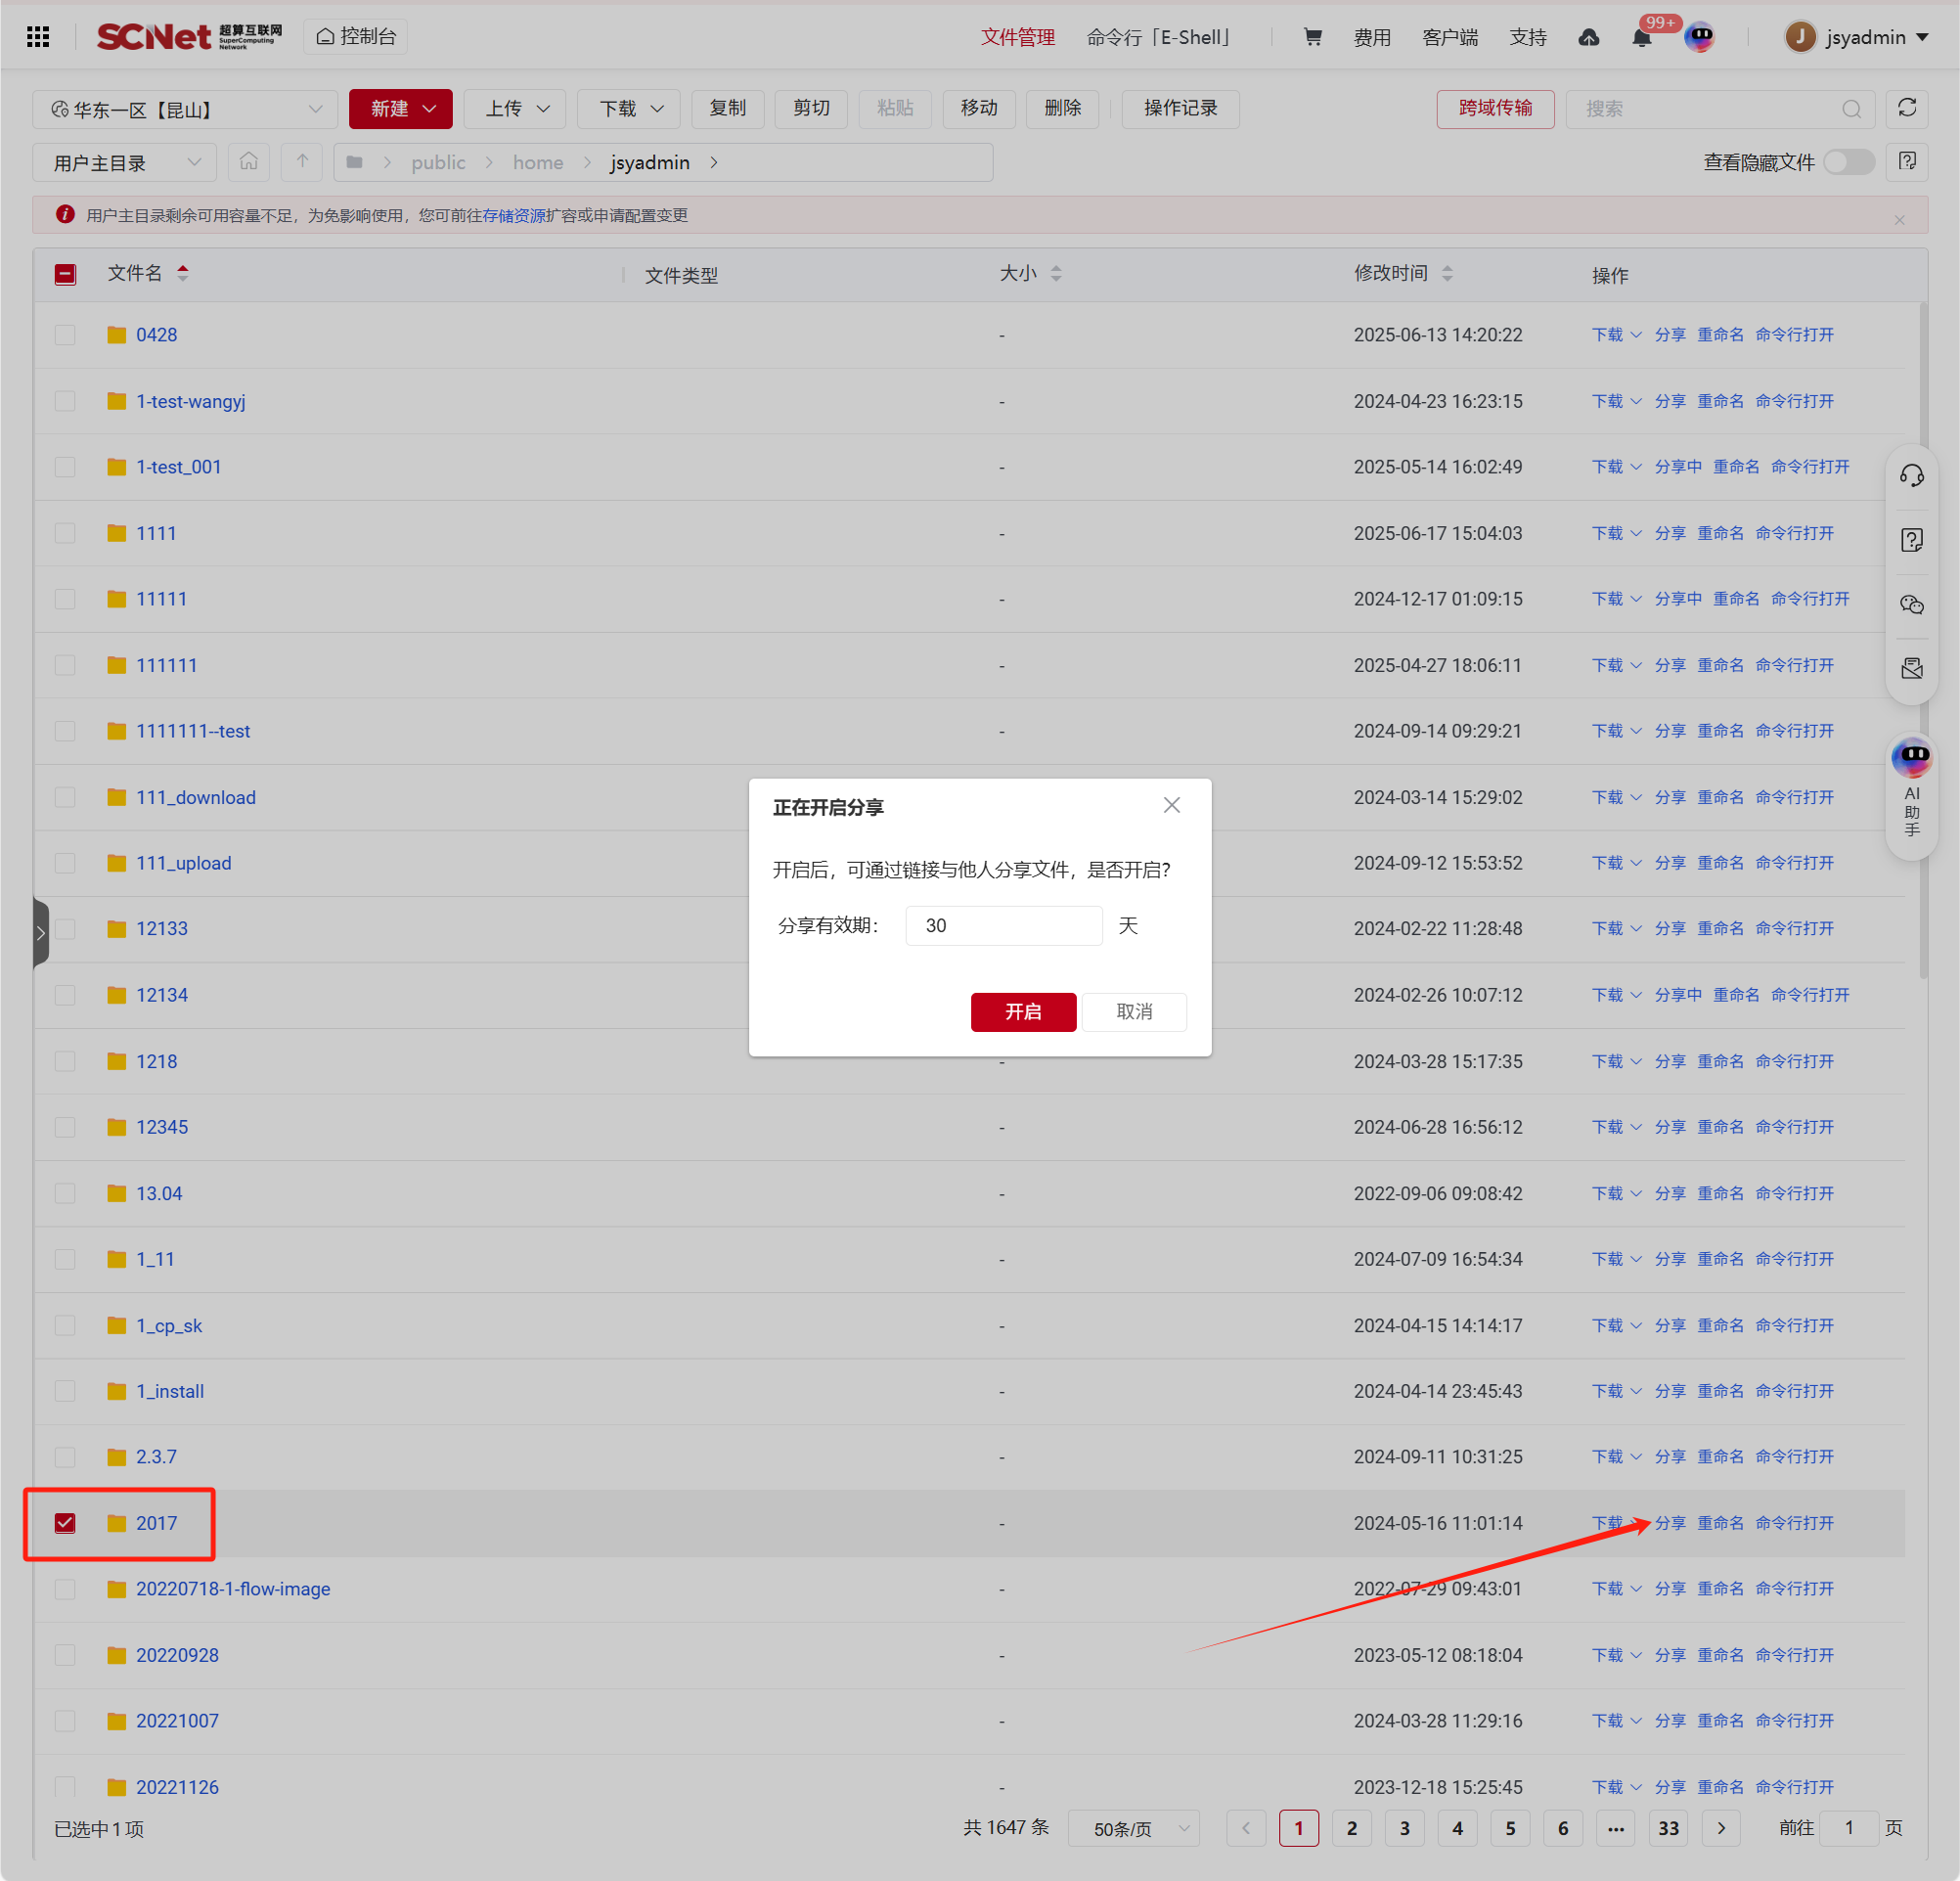Click the share validity days input field

(x=1003, y=925)
